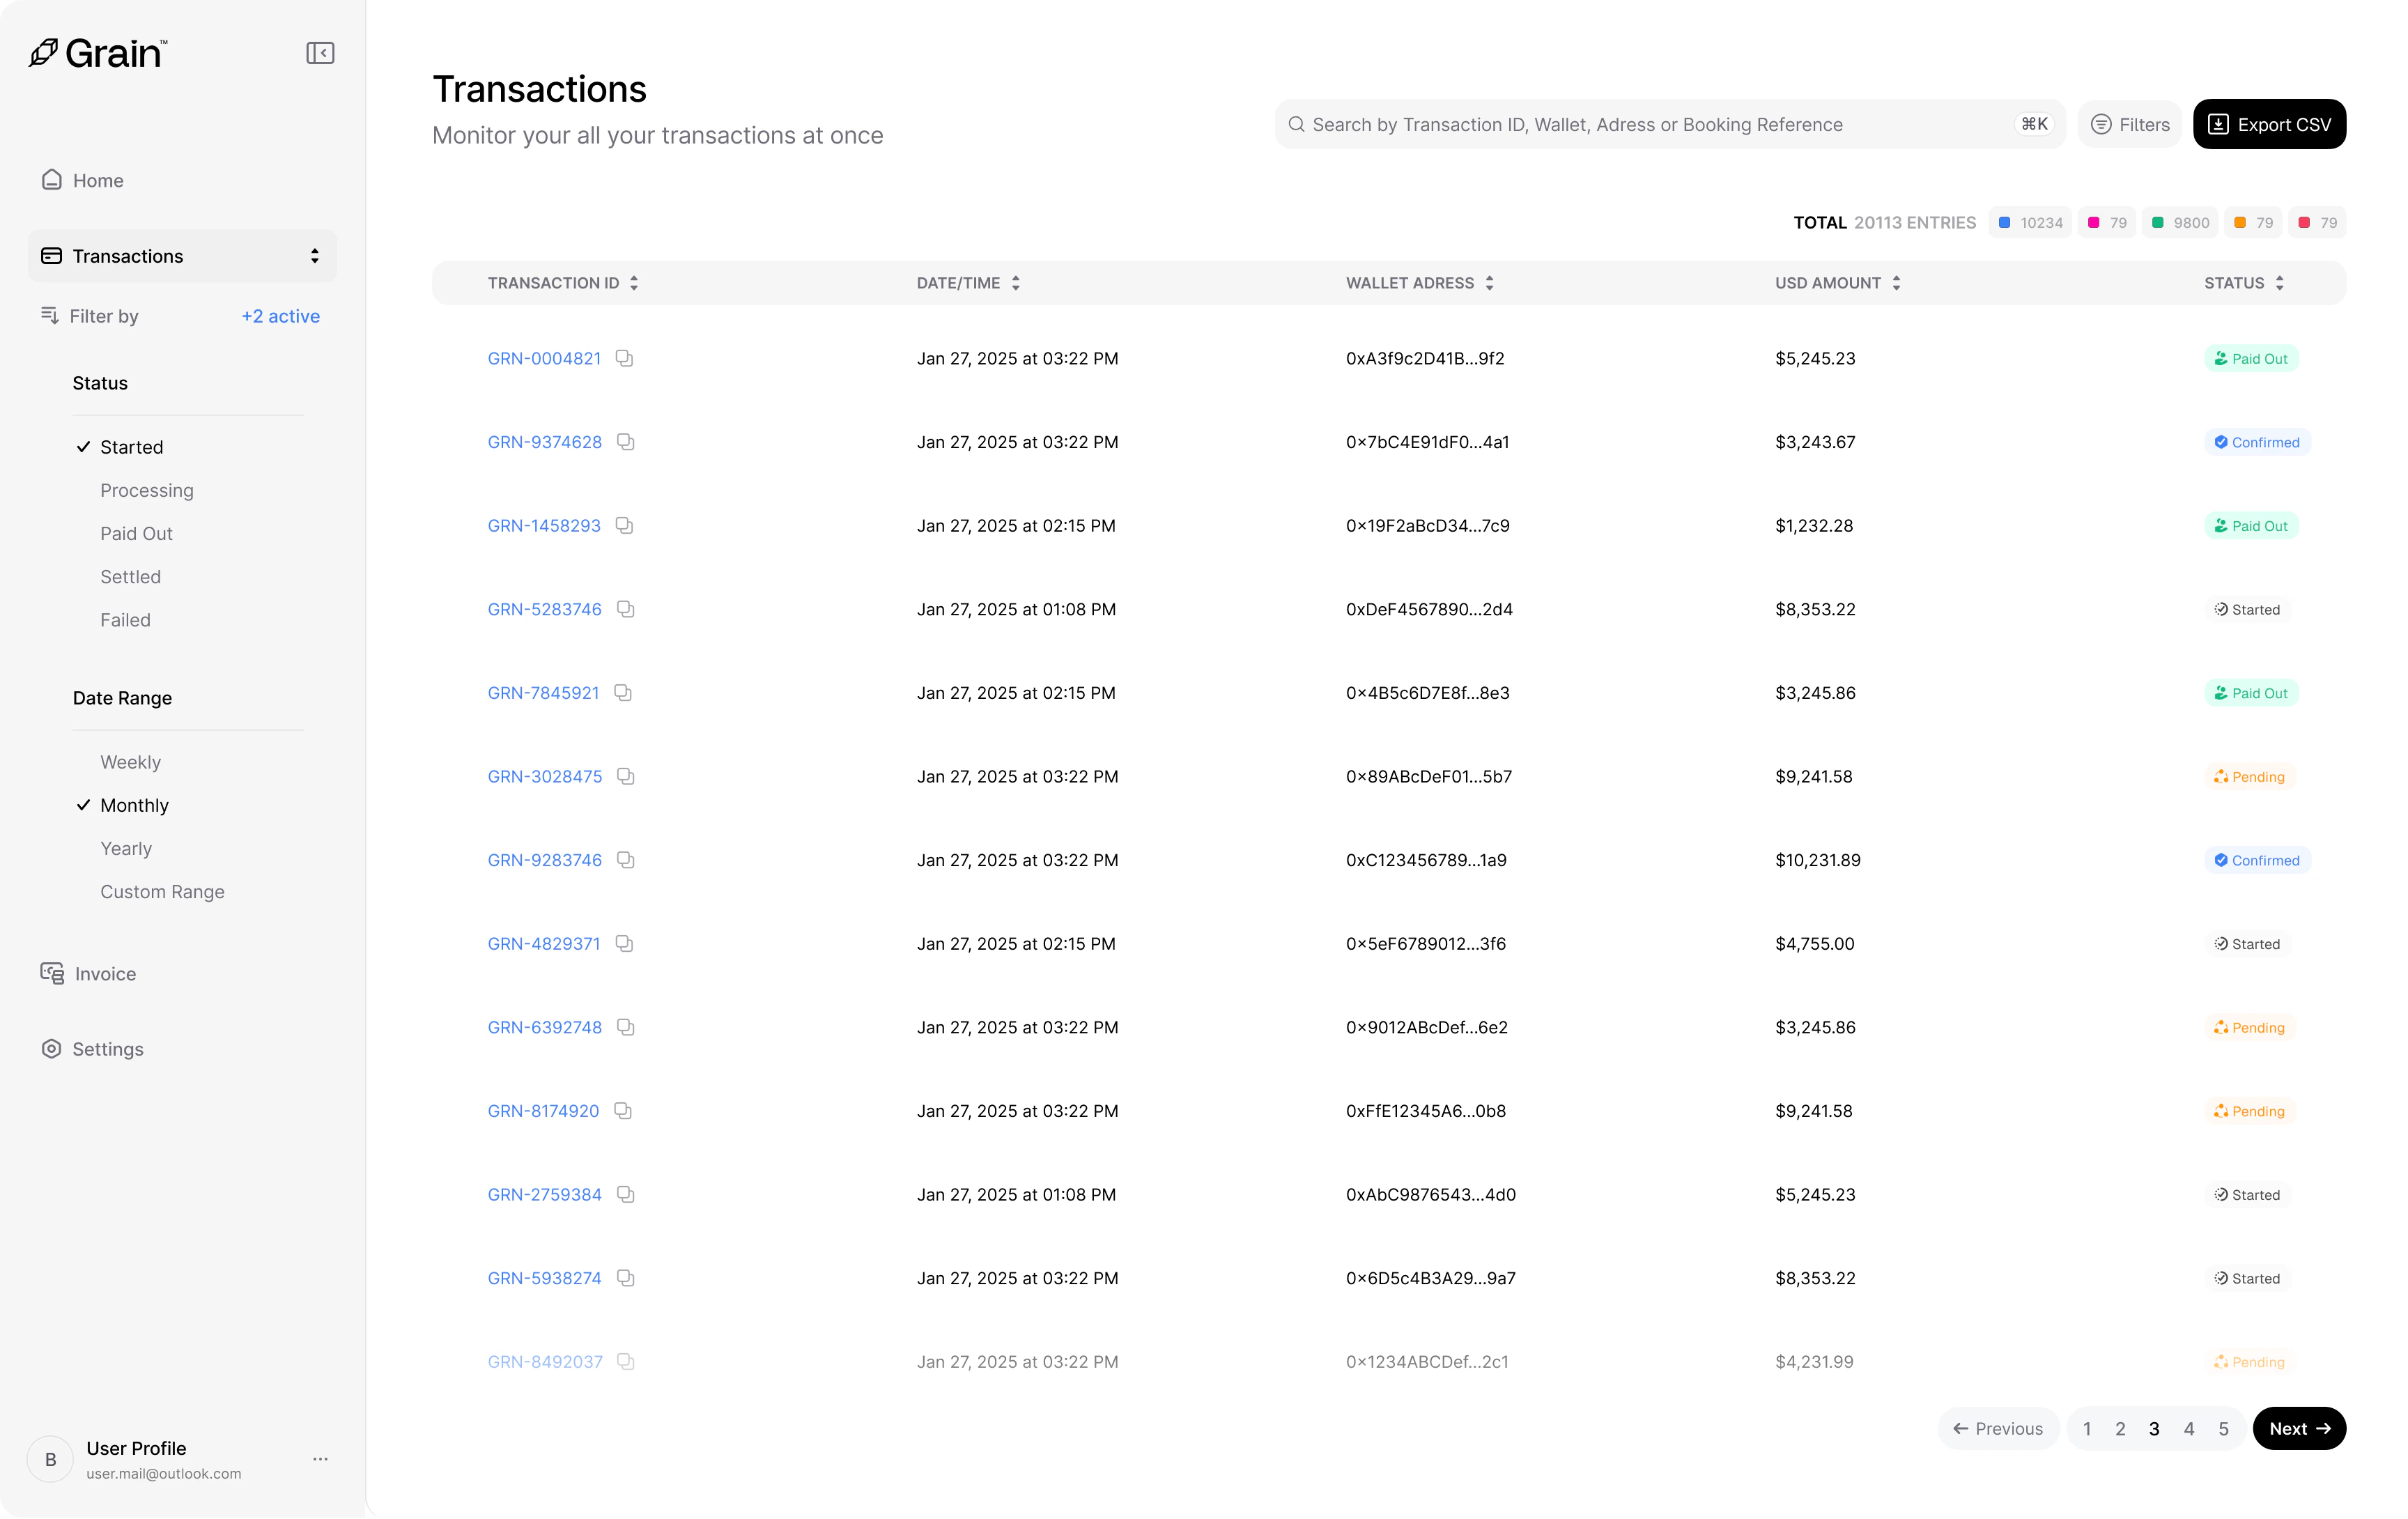Sort table by USD Amount column
This screenshot has height=1519, width=2408.
pyautogui.click(x=1896, y=282)
